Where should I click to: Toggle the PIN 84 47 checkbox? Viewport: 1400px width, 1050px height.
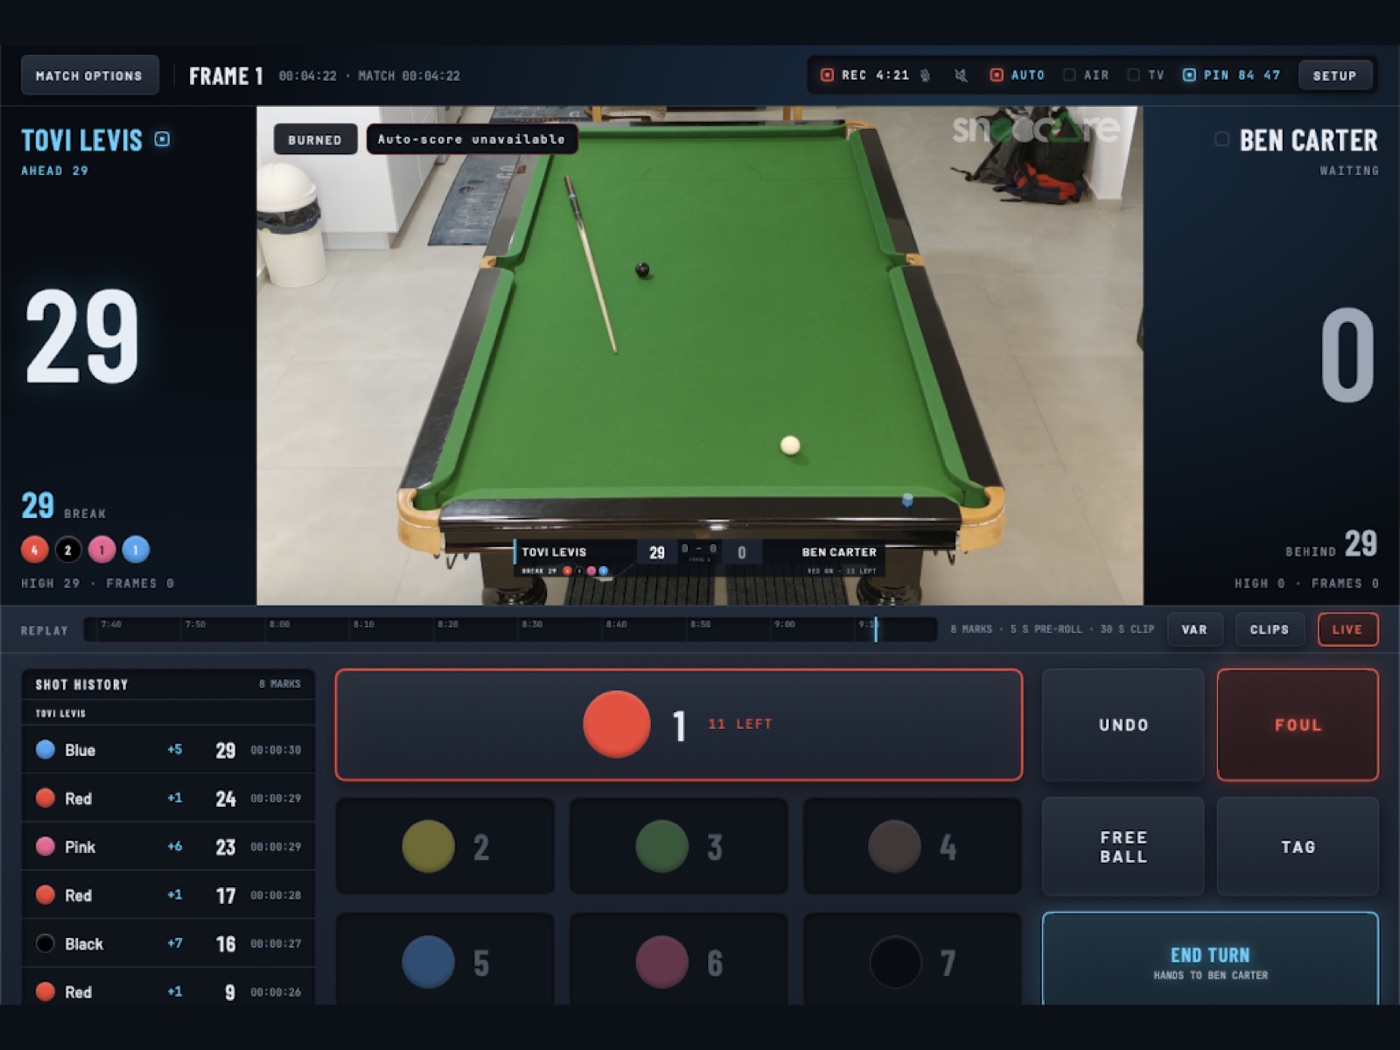[x=1189, y=75]
